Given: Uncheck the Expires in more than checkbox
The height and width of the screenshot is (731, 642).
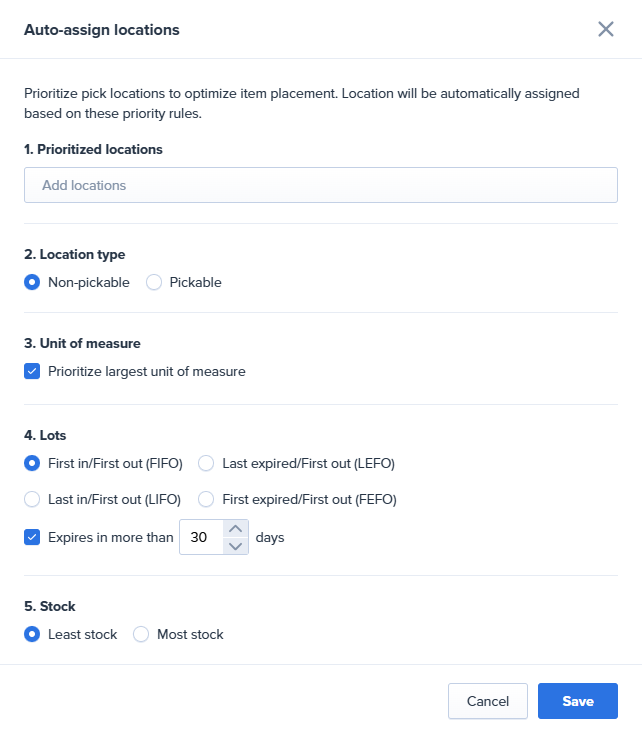Looking at the screenshot, I should (32, 537).
